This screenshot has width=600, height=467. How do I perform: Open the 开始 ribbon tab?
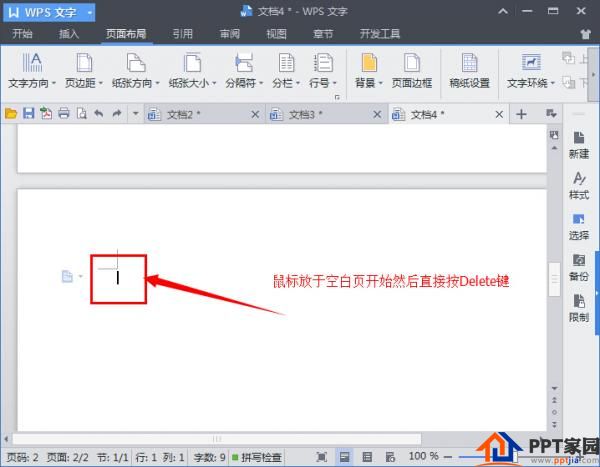click(22, 34)
